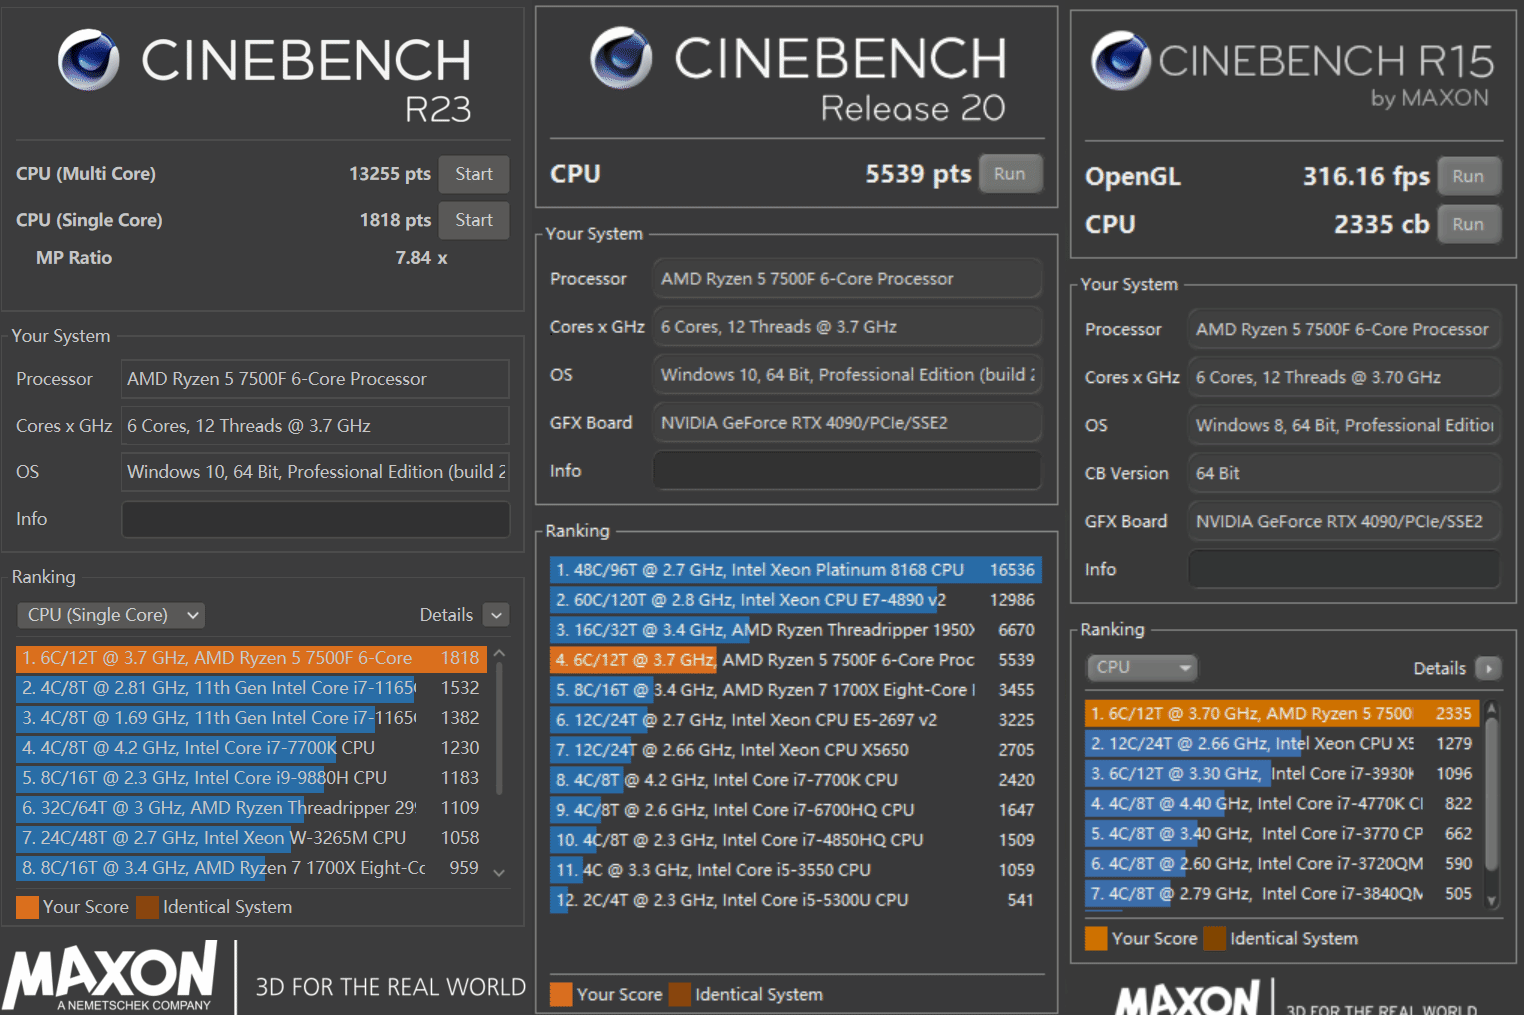Run the Release 20 CPU benchmark

1010,174
